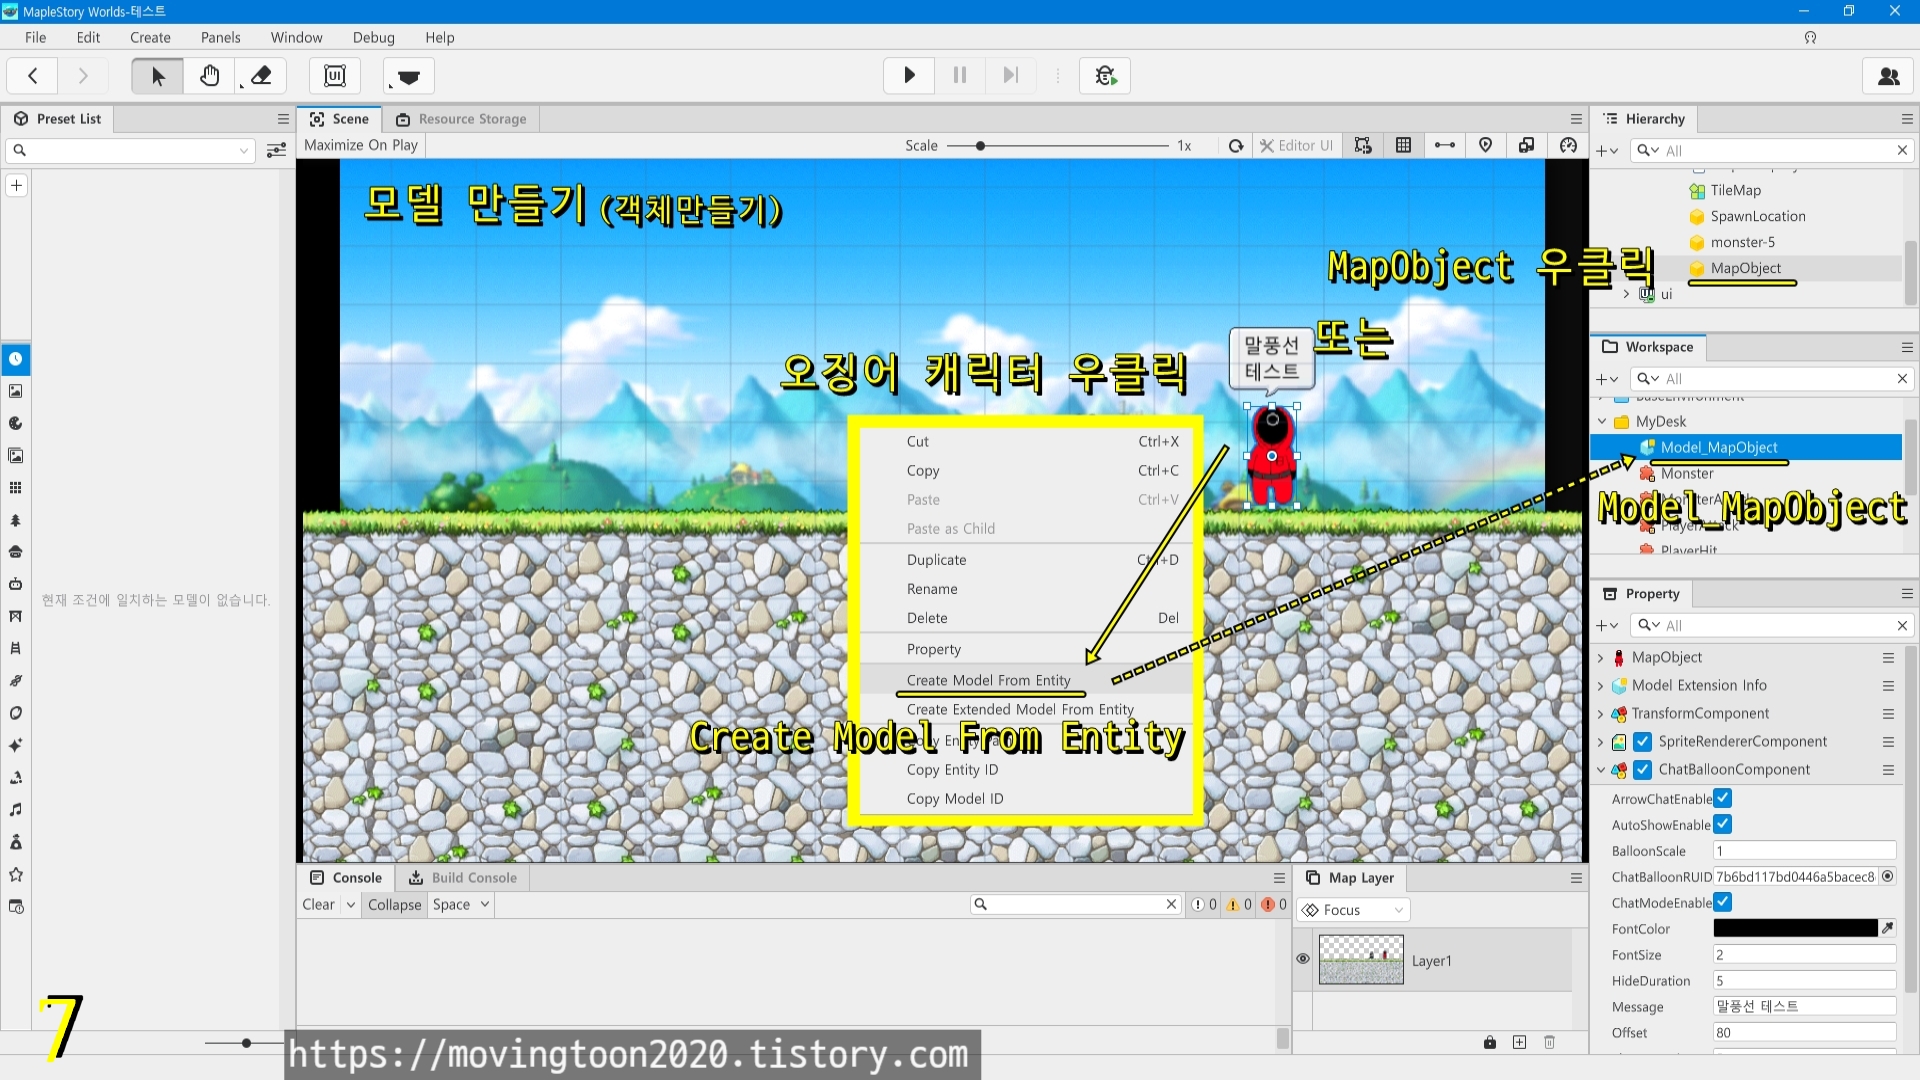The height and width of the screenshot is (1080, 1920).
Task: Toggle Layer1 visibility eye icon
Action: (x=1303, y=959)
